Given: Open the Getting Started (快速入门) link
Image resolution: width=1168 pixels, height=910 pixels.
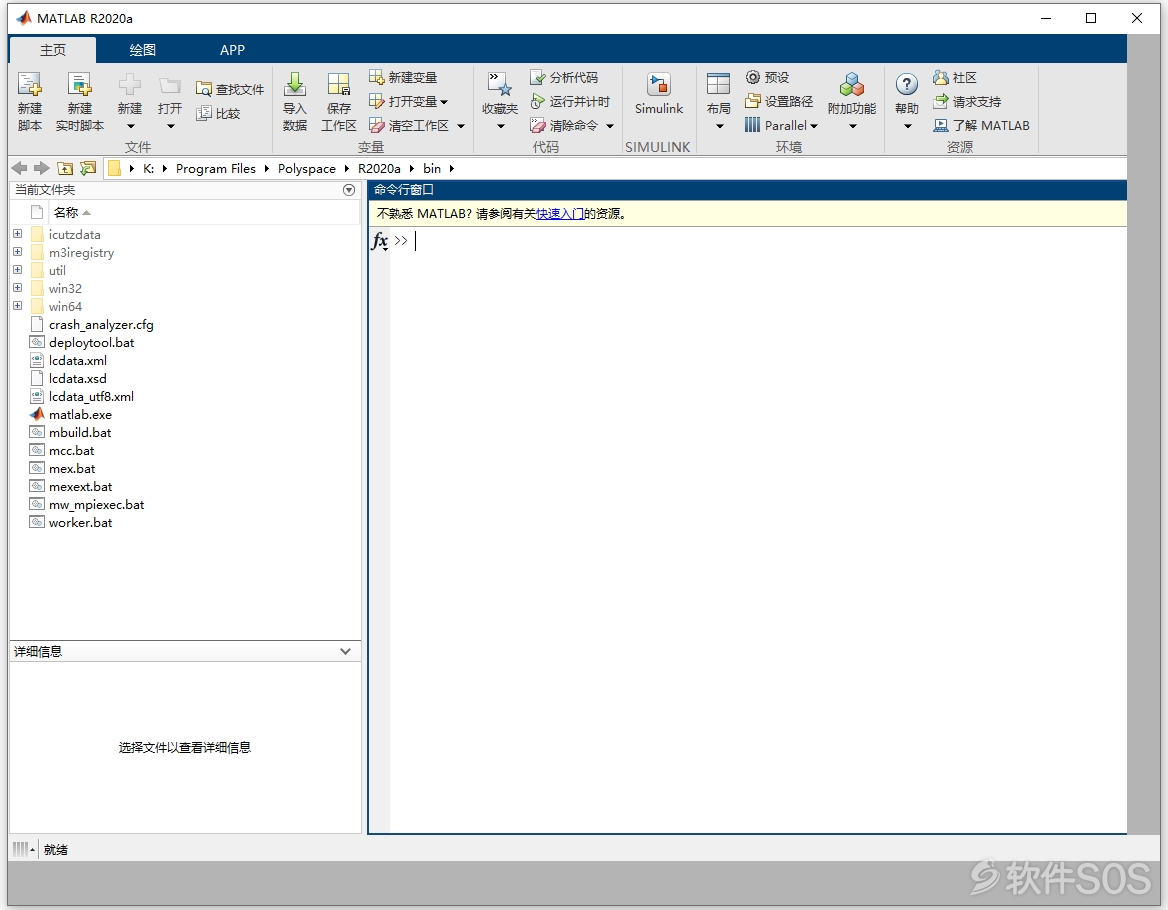Looking at the screenshot, I should pos(559,214).
